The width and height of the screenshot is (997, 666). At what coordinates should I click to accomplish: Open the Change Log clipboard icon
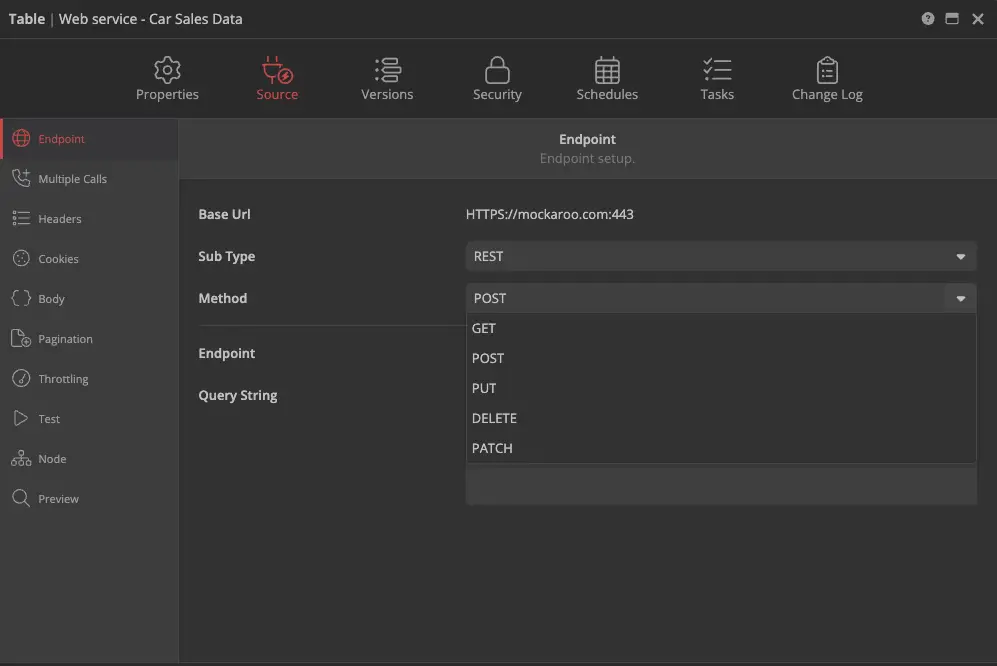pyautogui.click(x=827, y=70)
